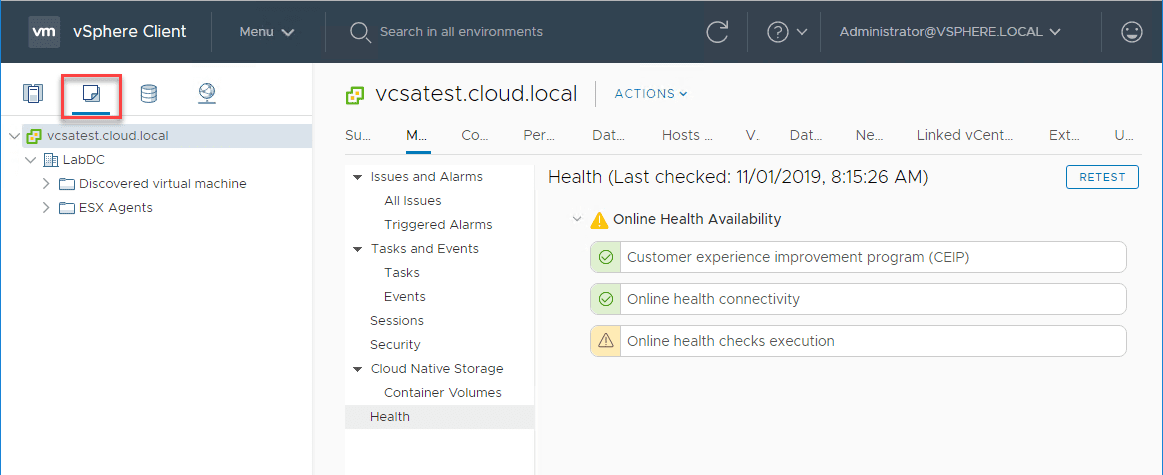
Task: Collapse Online Health Availability section
Action: point(577,219)
